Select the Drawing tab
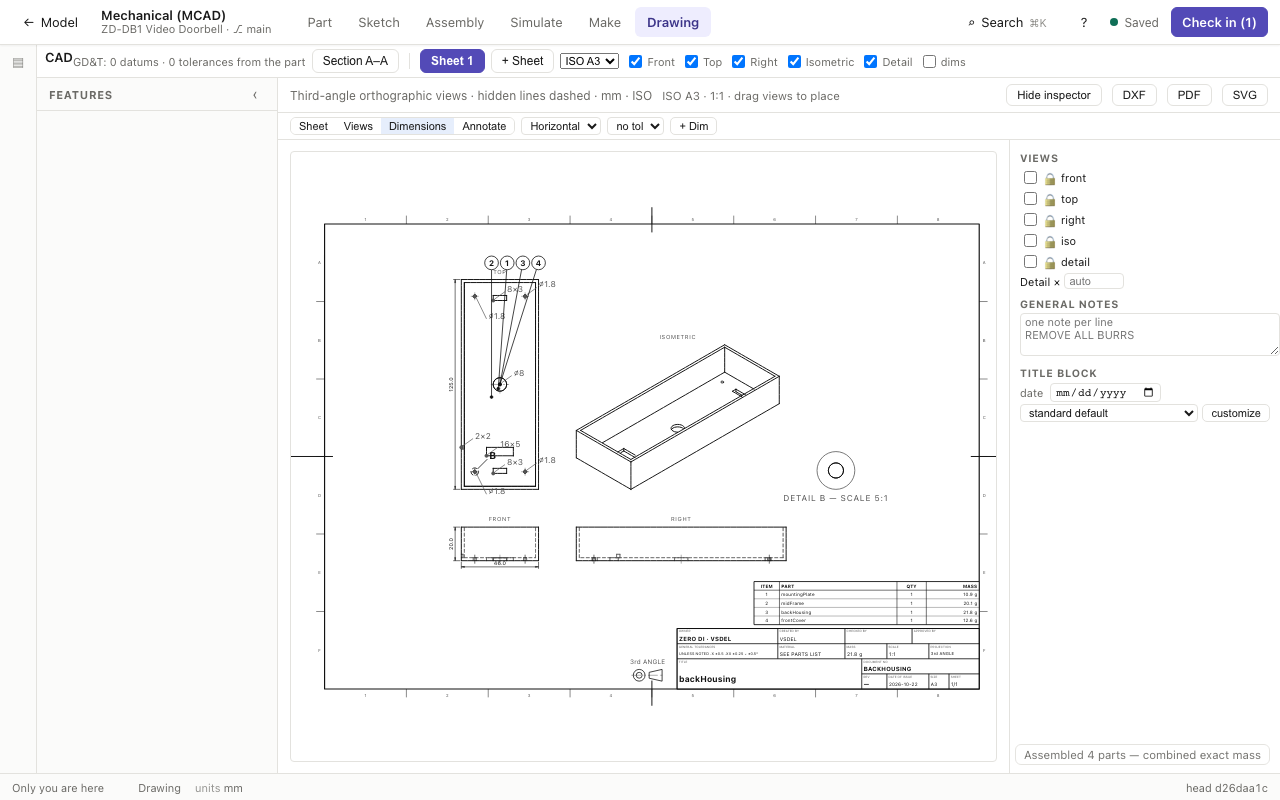 point(673,22)
